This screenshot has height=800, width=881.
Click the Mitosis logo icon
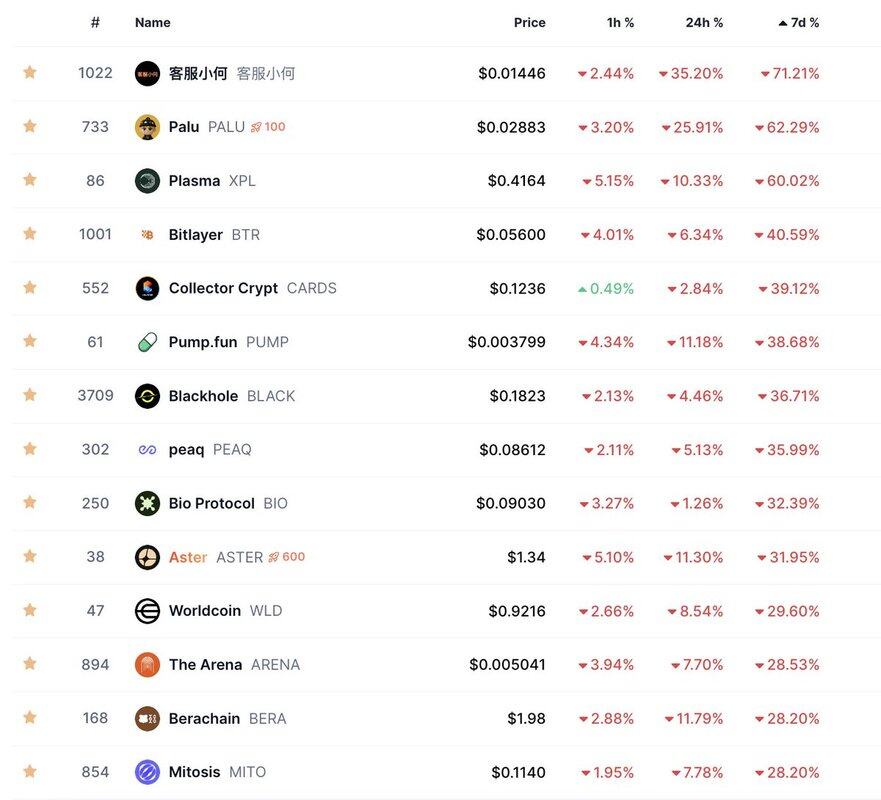[147, 772]
